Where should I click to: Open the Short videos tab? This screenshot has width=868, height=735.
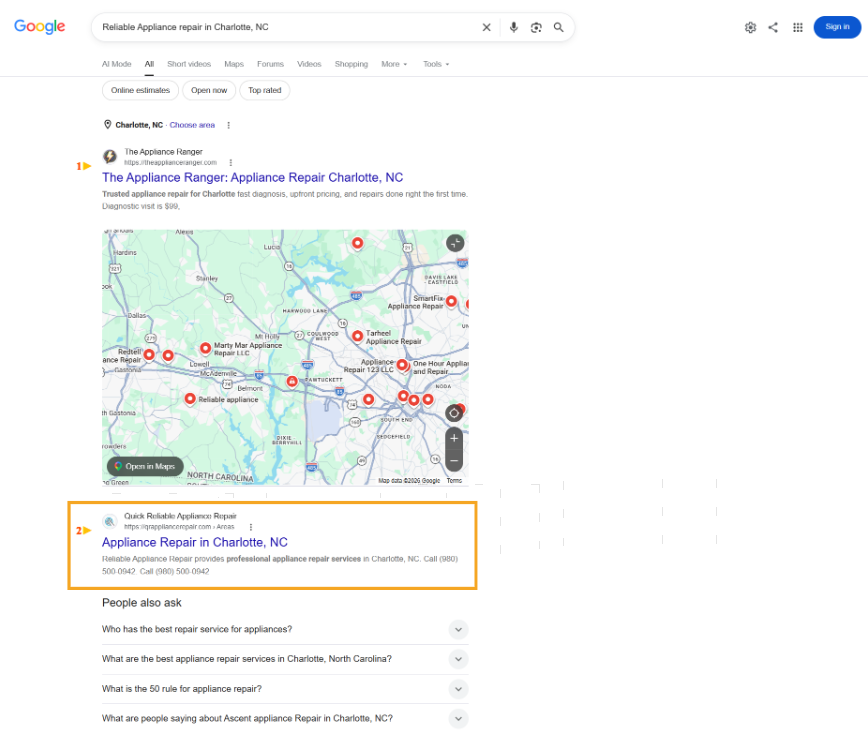[189, 64]
